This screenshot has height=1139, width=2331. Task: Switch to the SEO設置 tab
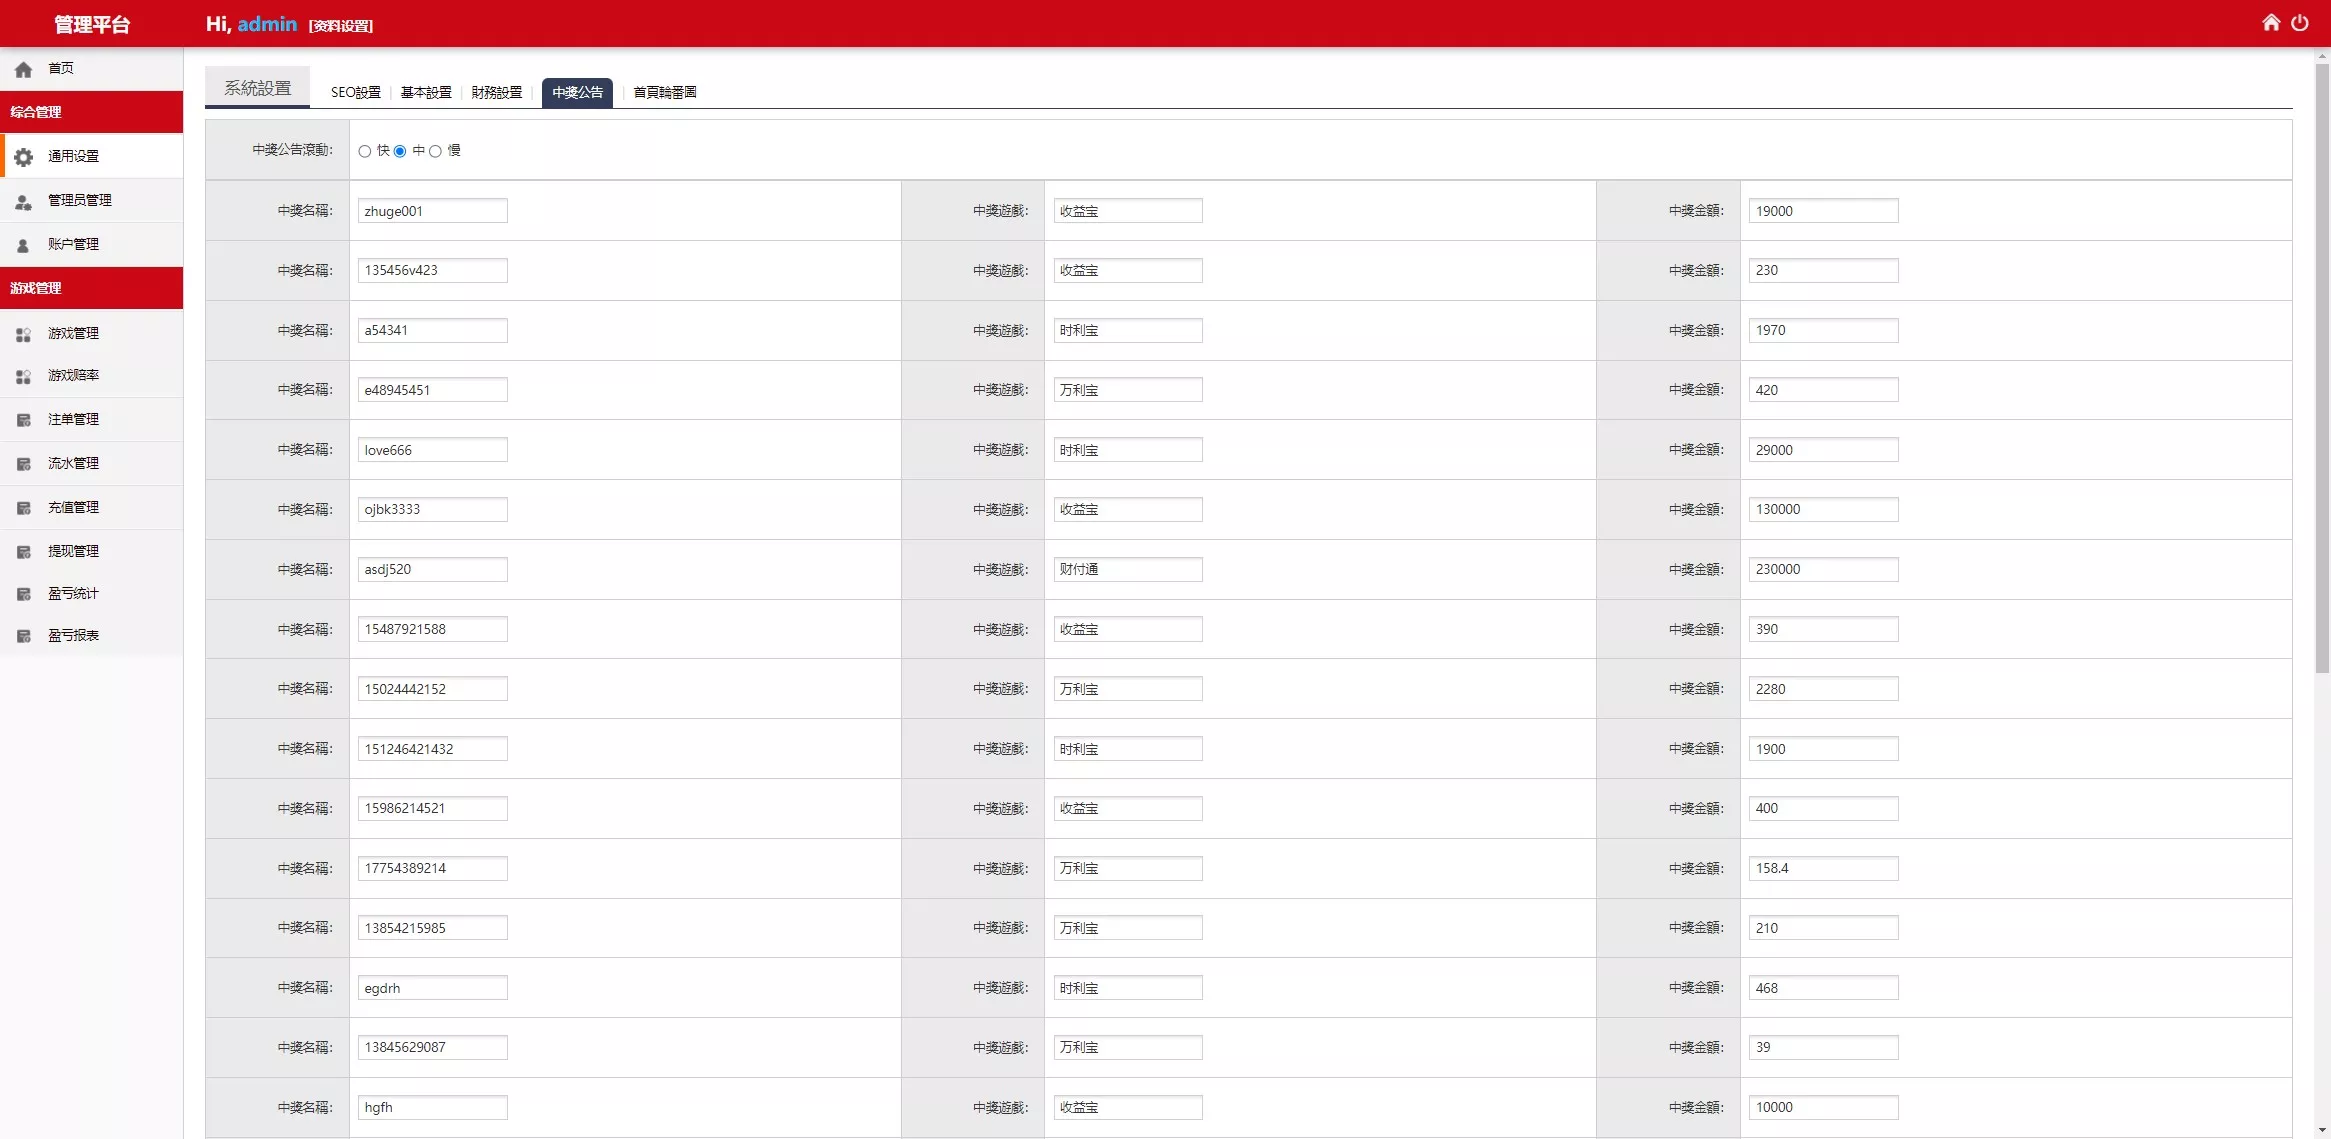point(355,93)
